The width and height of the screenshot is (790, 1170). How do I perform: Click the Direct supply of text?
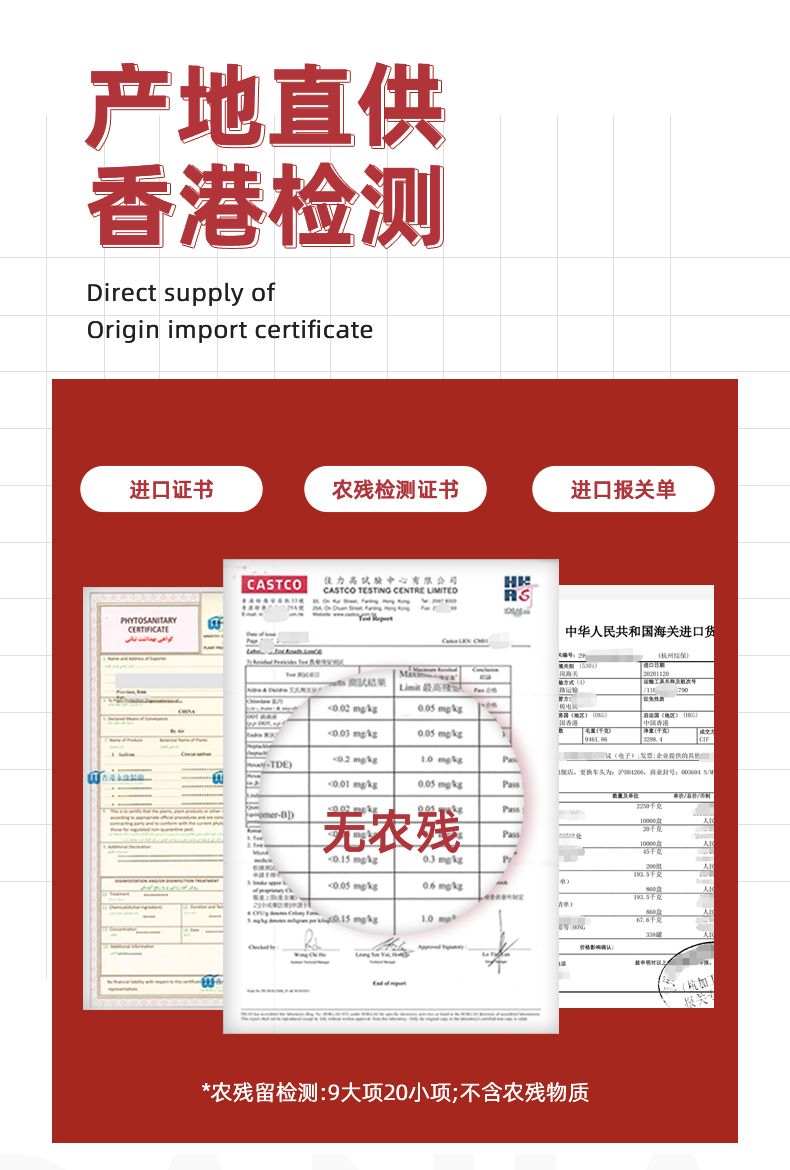[181, 292]
